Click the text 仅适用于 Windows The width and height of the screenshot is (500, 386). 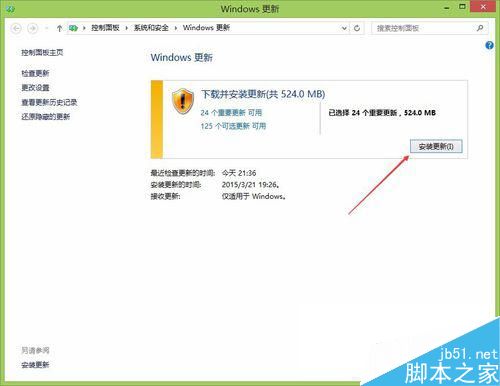[x=253, y=196]
